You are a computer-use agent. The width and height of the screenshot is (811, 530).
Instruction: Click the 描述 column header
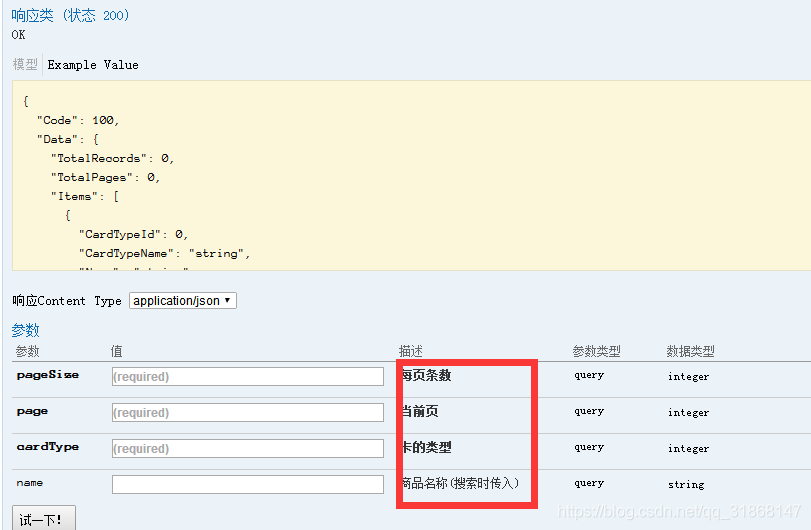[x=411, y=352]
